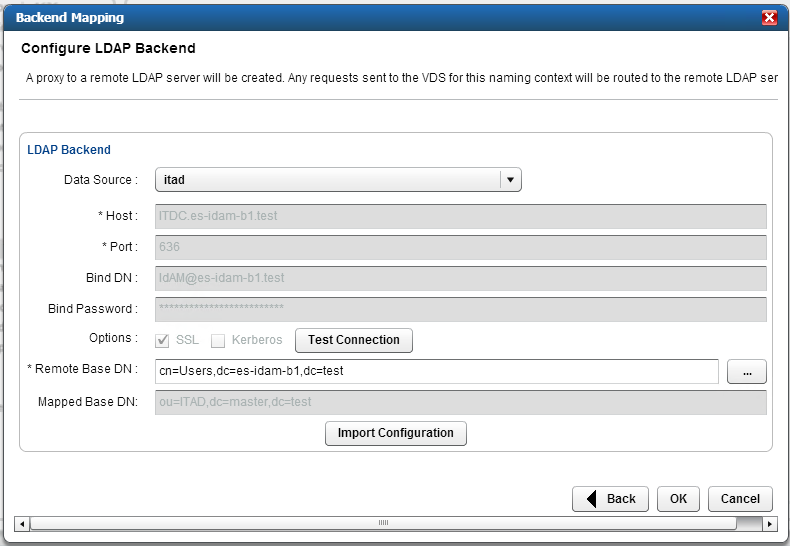Viewport: 790px width, 551px height.
Task: Click the Mapped Base DN field
Action: pyautogui.click(x=460, y=402)
